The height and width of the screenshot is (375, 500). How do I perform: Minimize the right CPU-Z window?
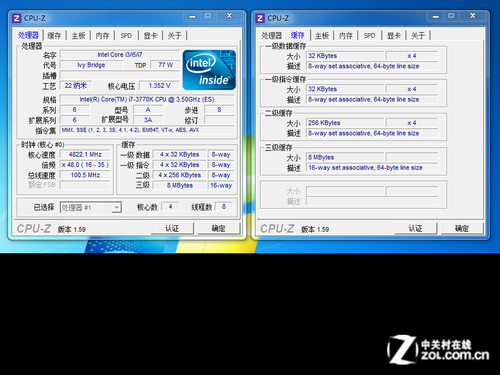point(436,16)
